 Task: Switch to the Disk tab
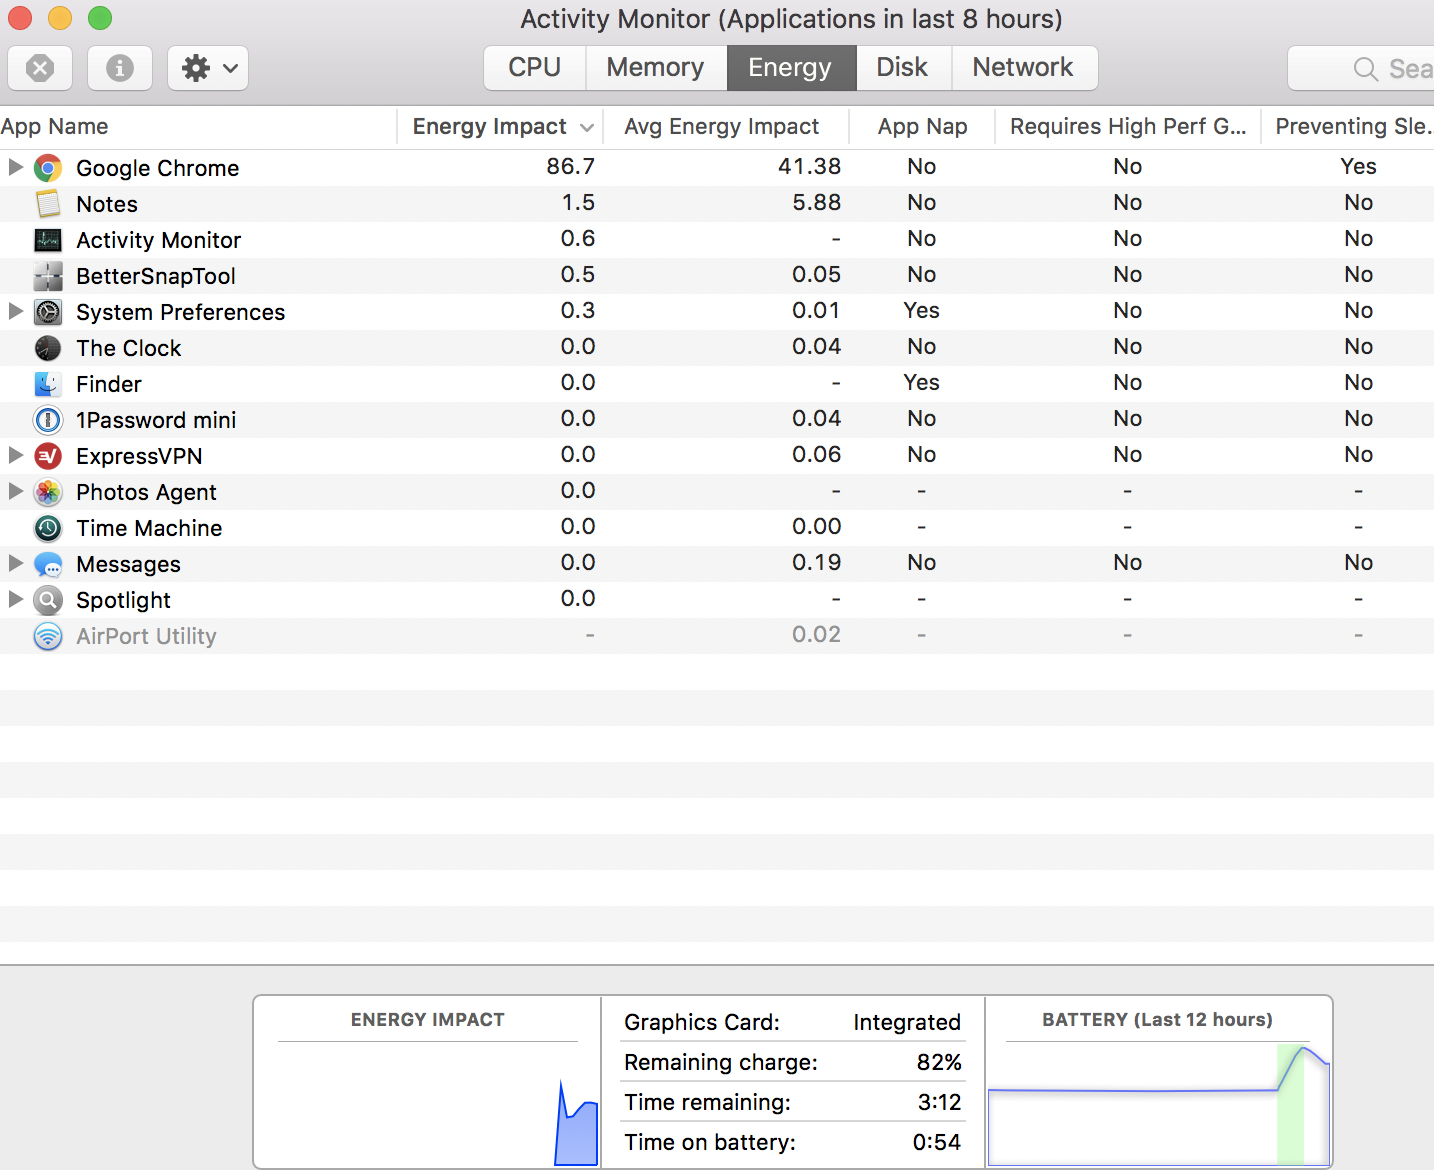(x=903, y=68)
